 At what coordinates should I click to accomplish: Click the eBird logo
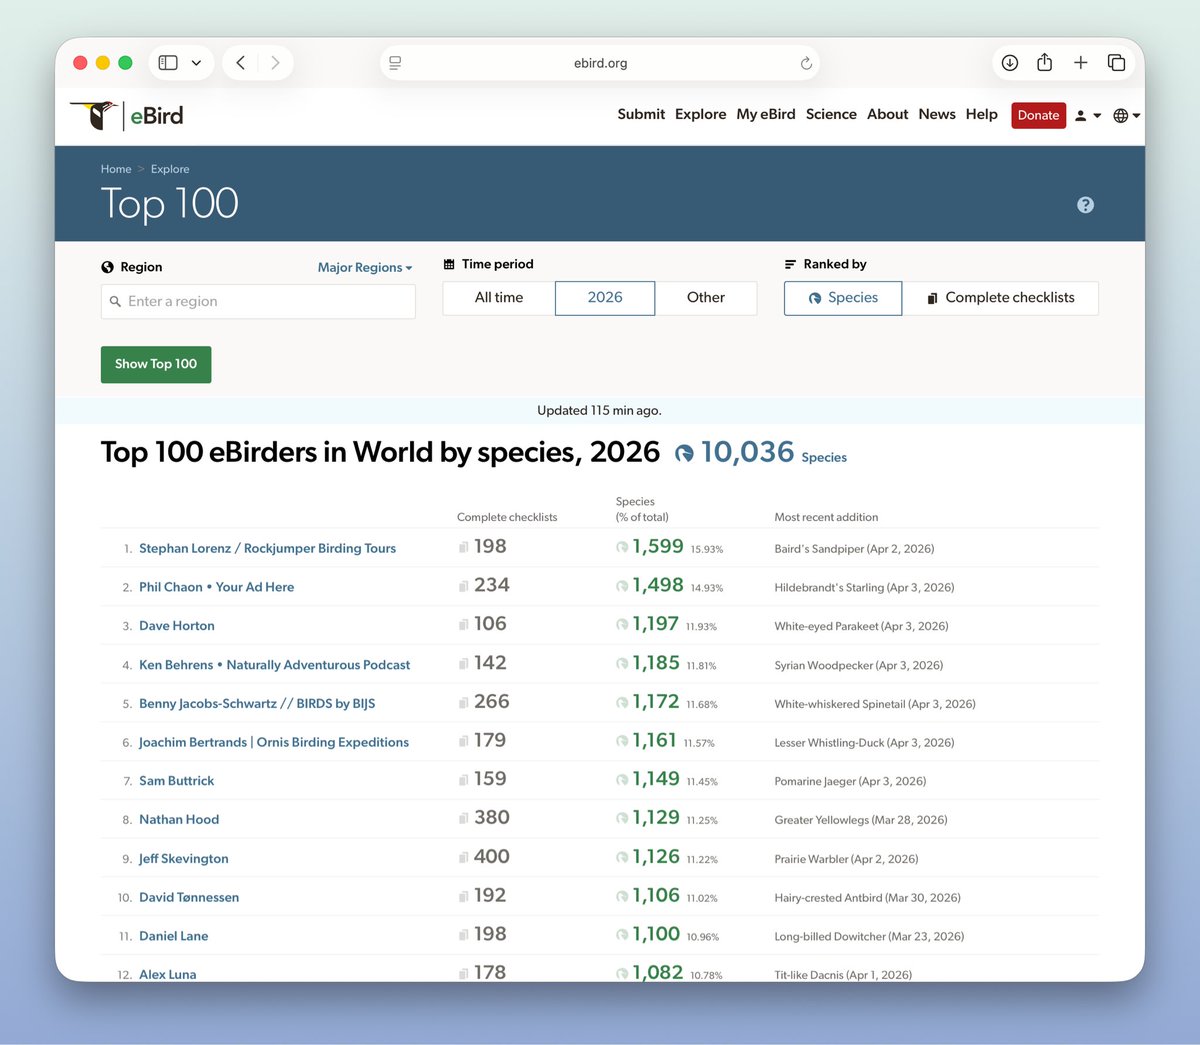(127, 116)
